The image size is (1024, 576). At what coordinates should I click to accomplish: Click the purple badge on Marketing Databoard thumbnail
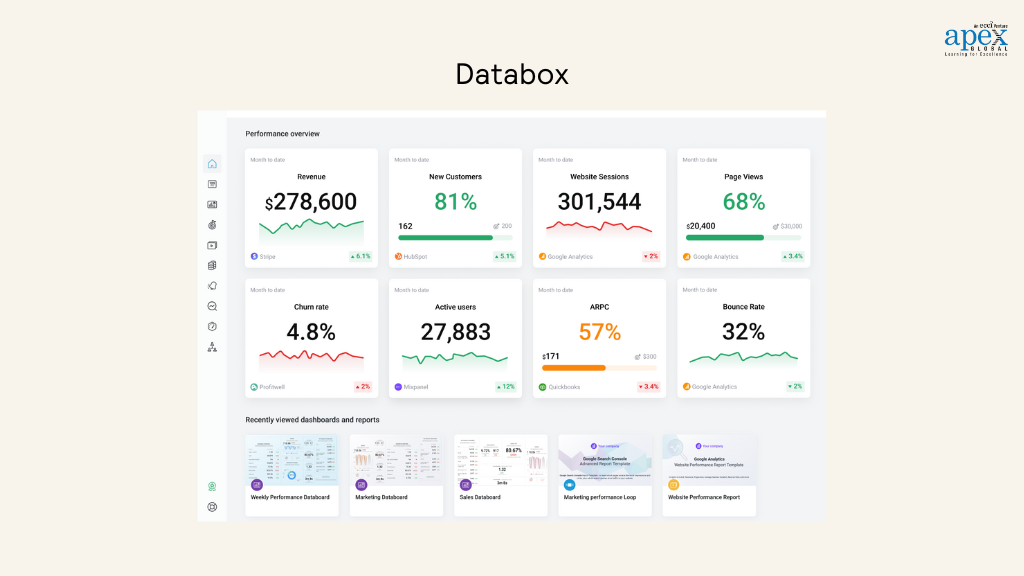tap(361, 485)
